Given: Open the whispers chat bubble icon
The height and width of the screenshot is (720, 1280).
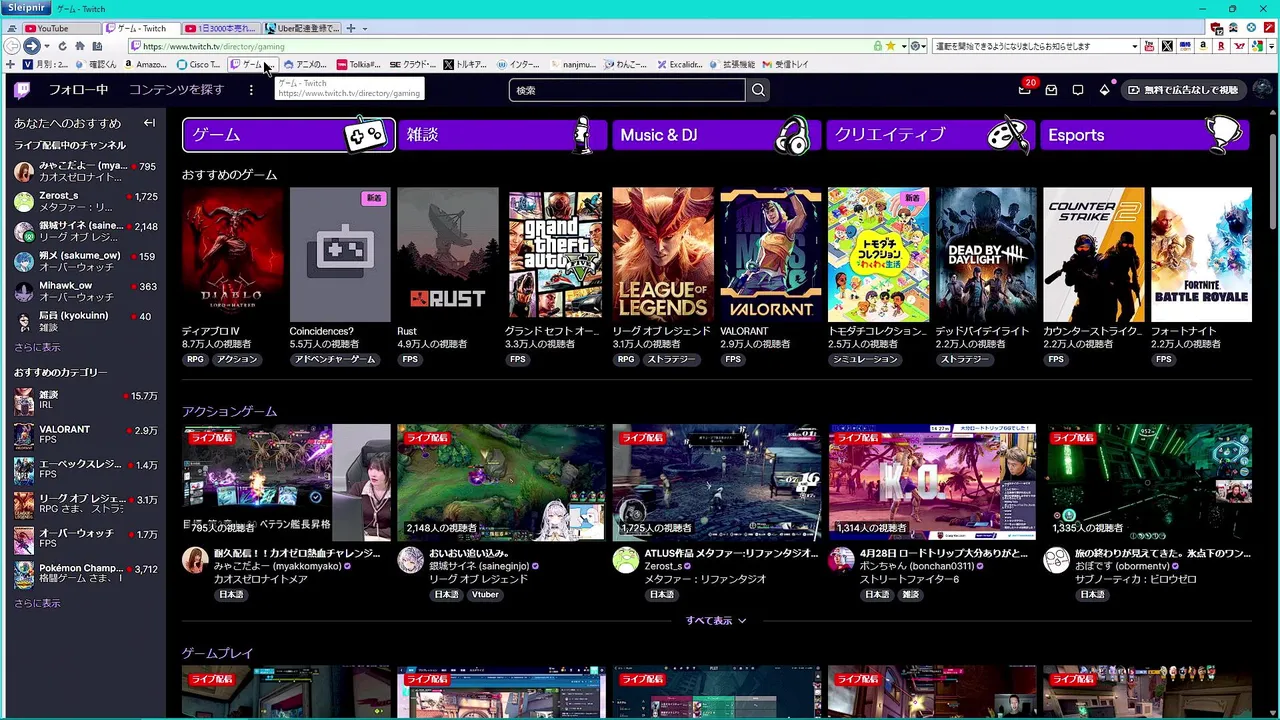Looking at the screenshot, I should click(1078, 90).
